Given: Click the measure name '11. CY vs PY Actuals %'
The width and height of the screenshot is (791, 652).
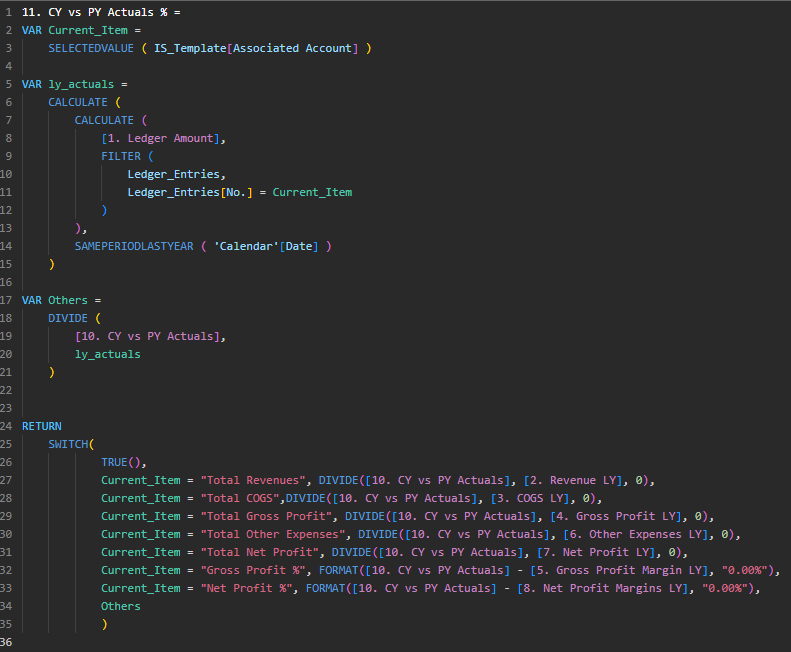Looking at the screenshot, I should (95, 12).
